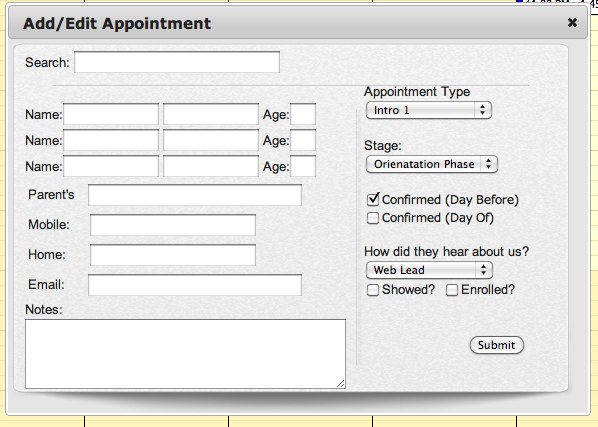Image resolution: width=598 pixels, height=427 pixels.
Task: Click the third row Age field
Action: (x=303, y=166)
